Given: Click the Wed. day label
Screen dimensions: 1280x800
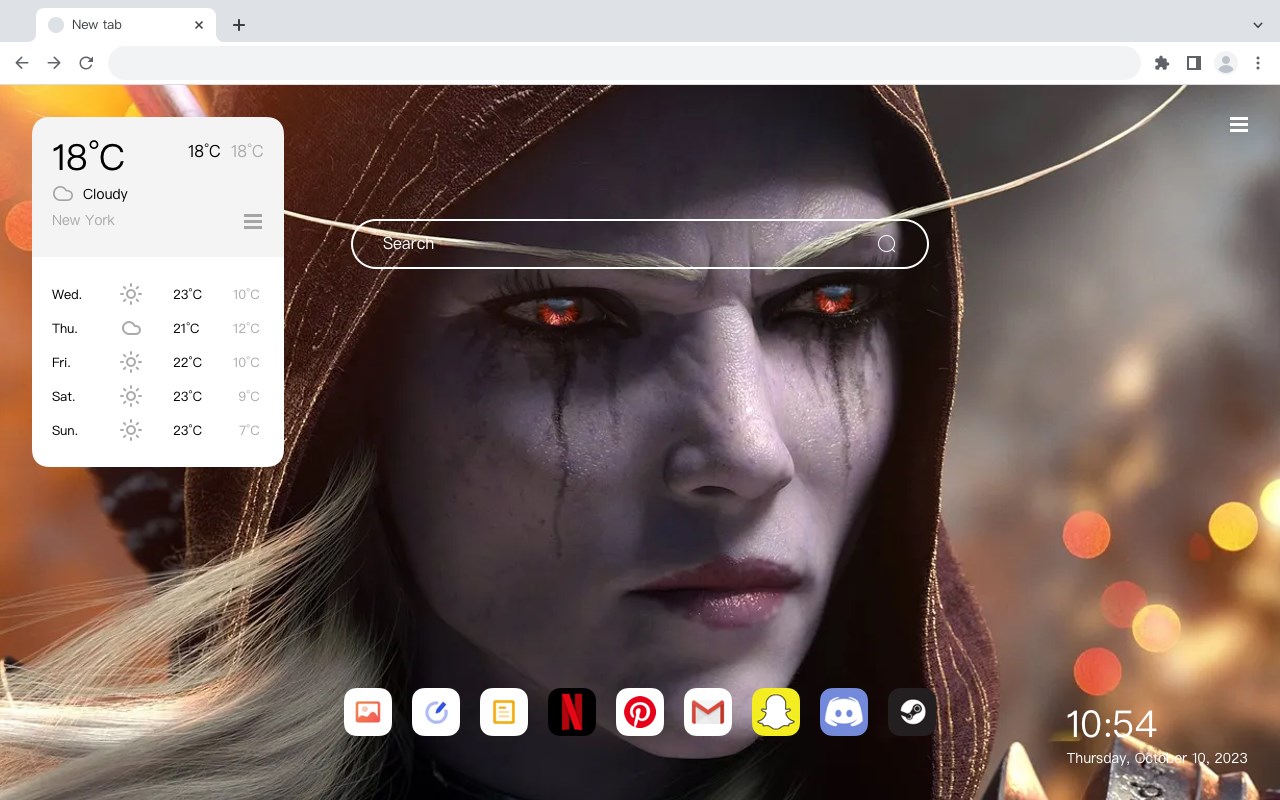Looking at the screenshot, I should click(x=67, y=295).
